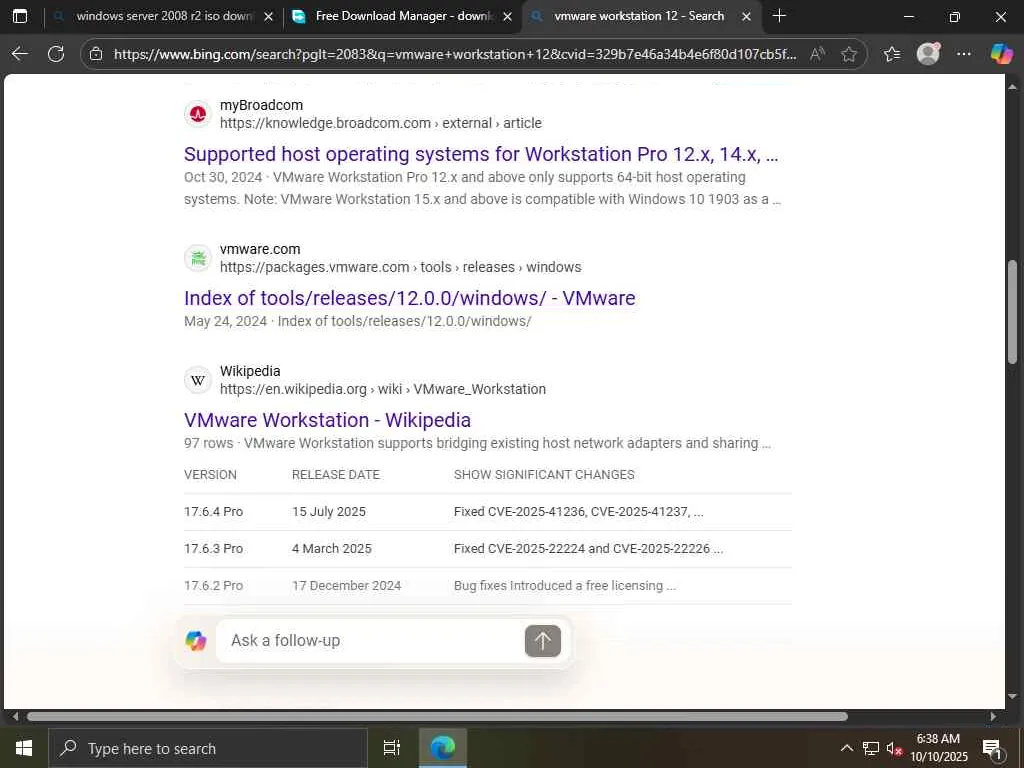Click the 17 December 2024 release date
Image resolution: width=1024 pixels, height=768 pixels.
click(346, 586)
